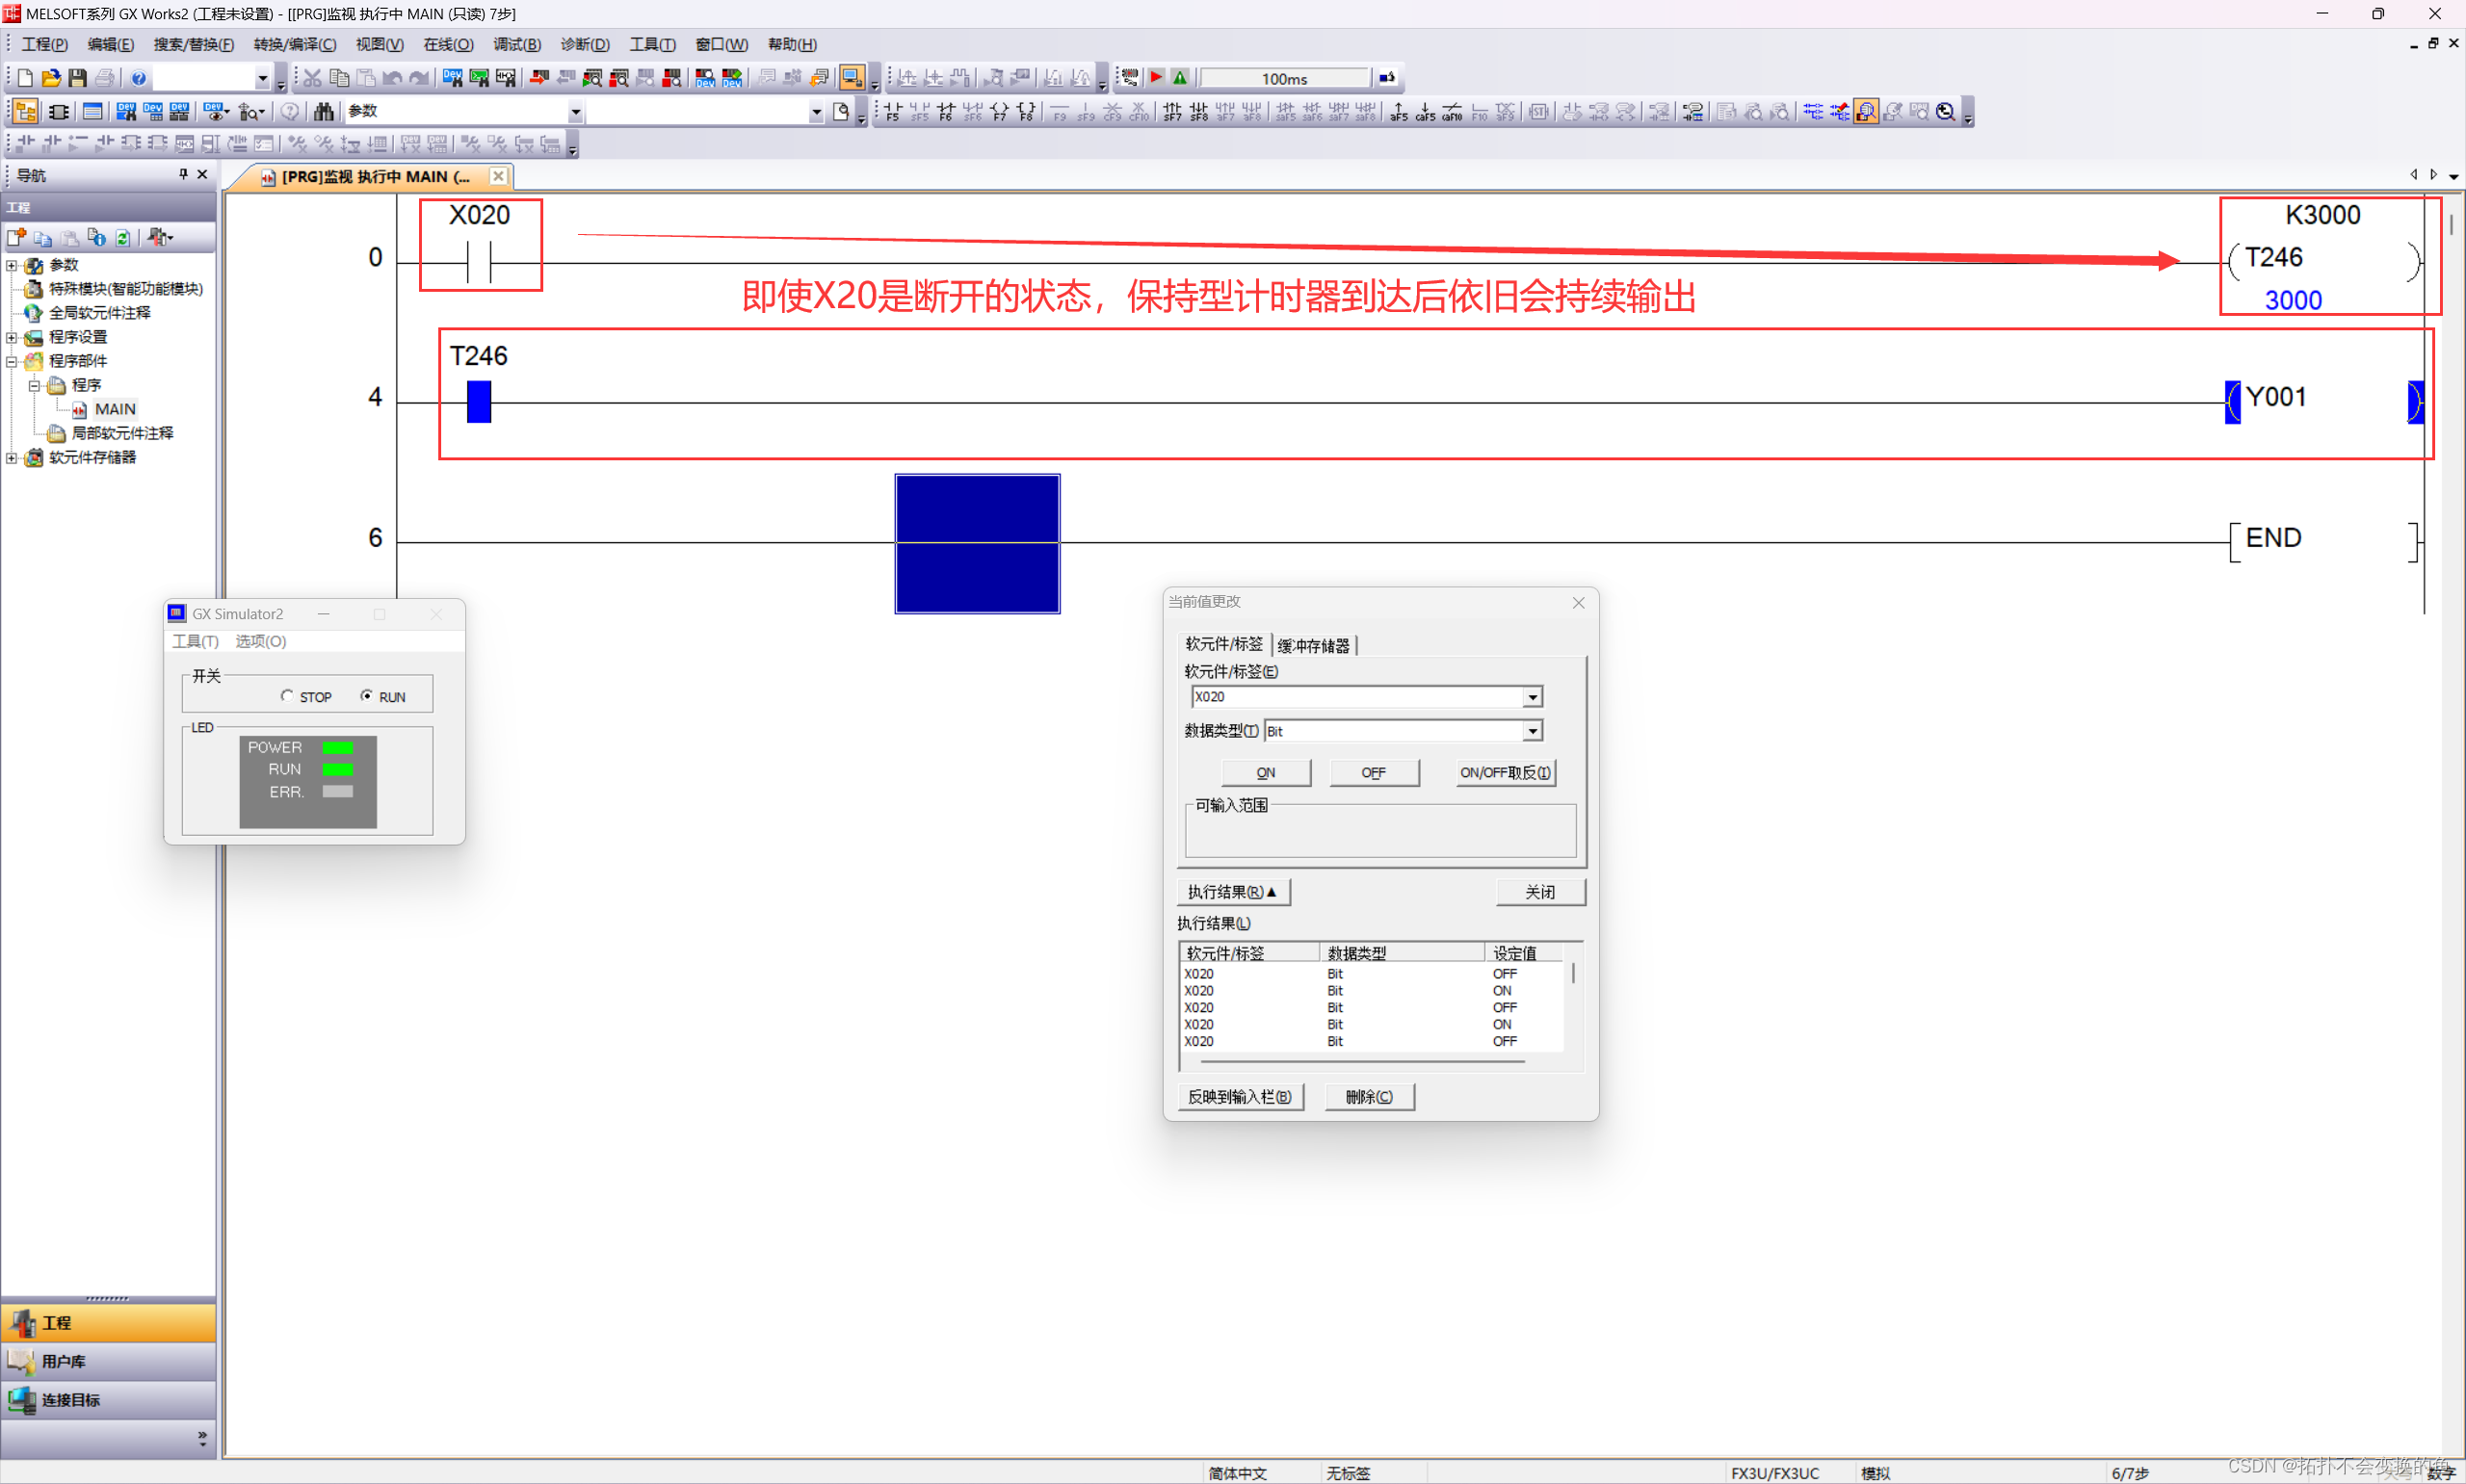Open the 数据类型 Bit dropdown
Viewport: 2466px width, 1484px height.
point(1532,731)
